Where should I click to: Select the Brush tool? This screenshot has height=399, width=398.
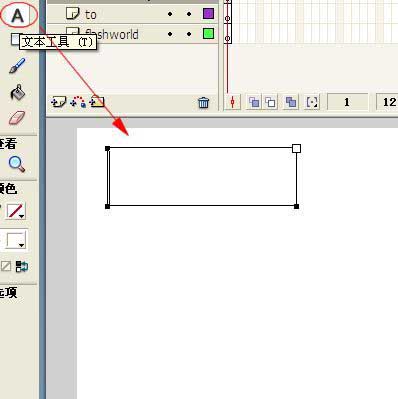[x=17, y=66]
